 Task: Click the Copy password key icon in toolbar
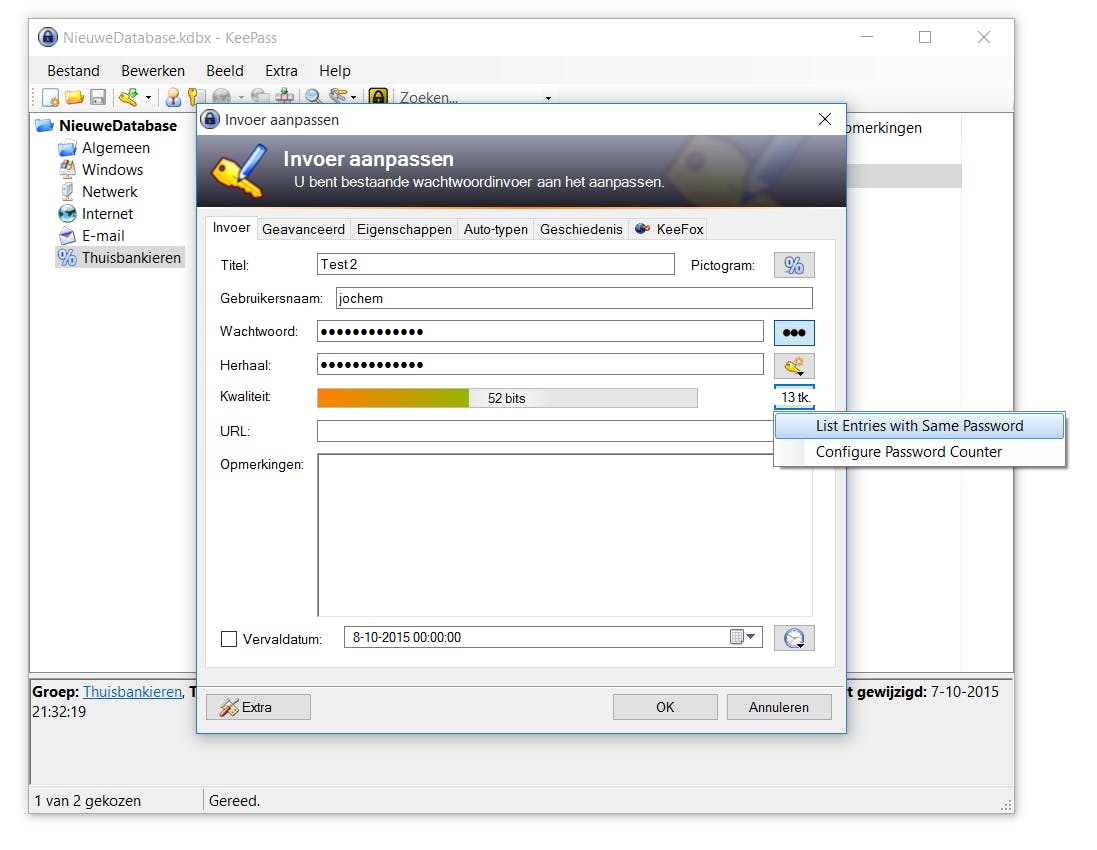(194, 97)
